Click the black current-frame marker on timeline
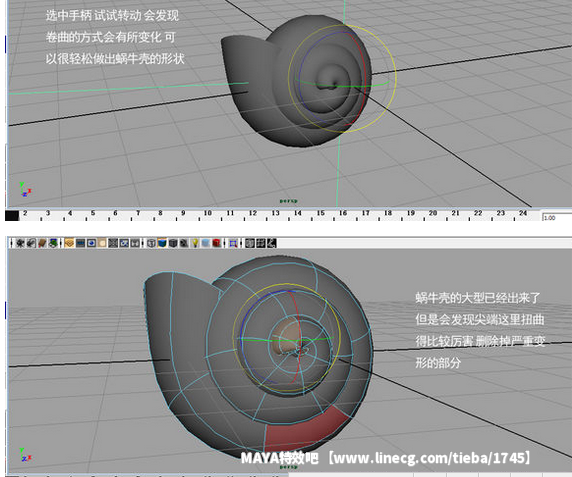Viewport: 572px width, 477px height. [x=12, y=216]
